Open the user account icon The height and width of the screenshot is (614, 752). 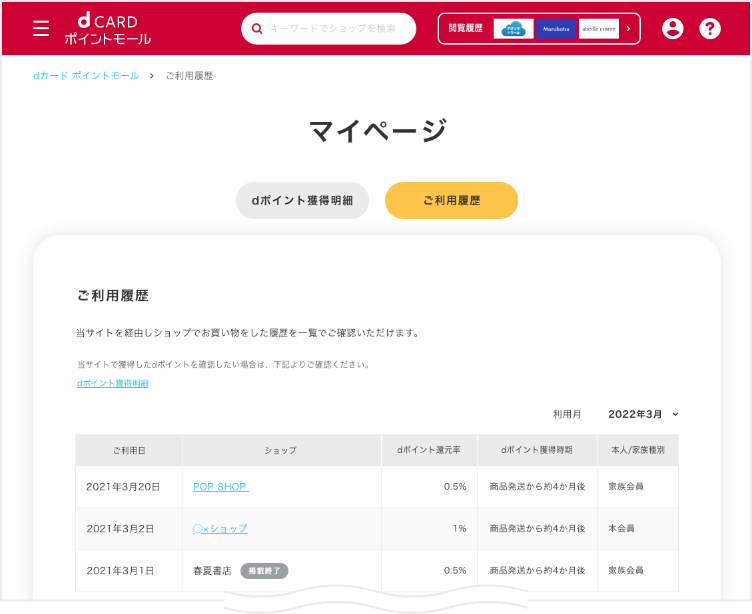pyautogui.click(x=673, y=29)
